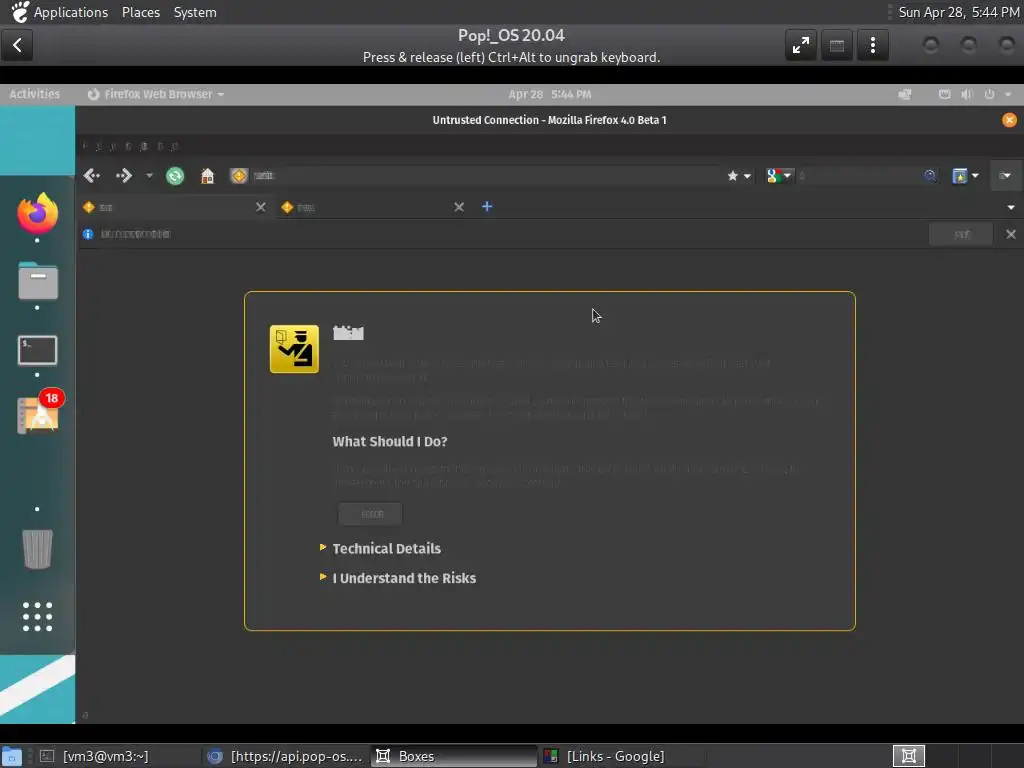Open the three-dot menu in Boxes header
Screen dimensions: 1024x768
(x=872, y=45)
